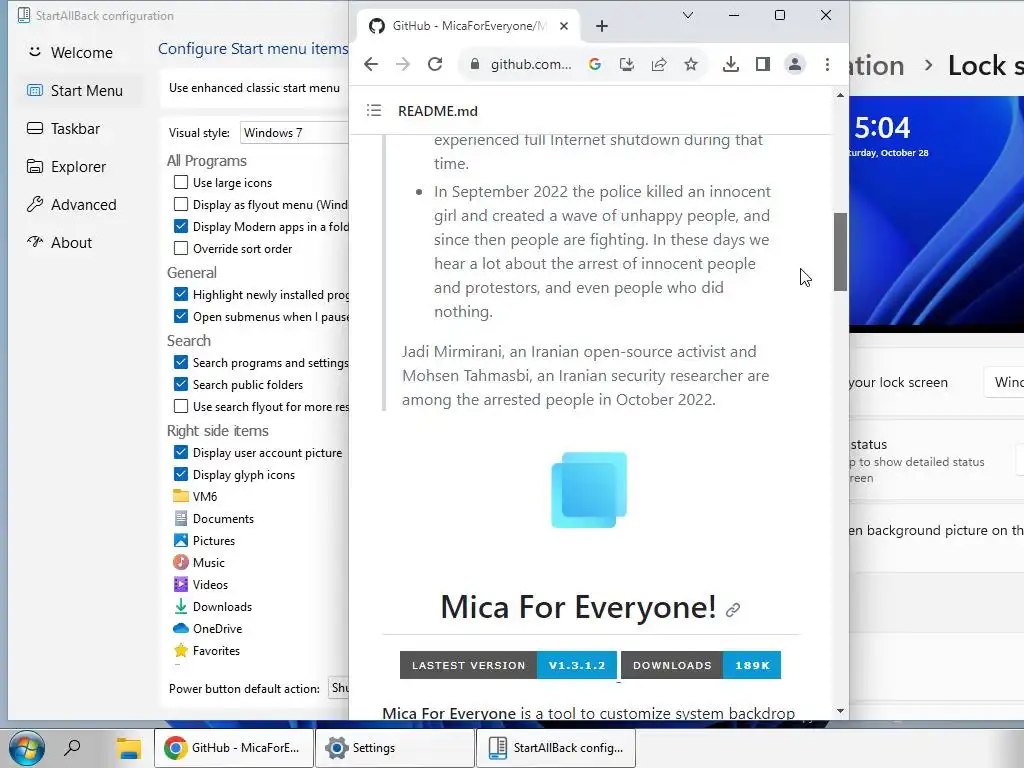Open Power button default action dropdown
The image size is (1024, 768).
(x=338, y=688)
